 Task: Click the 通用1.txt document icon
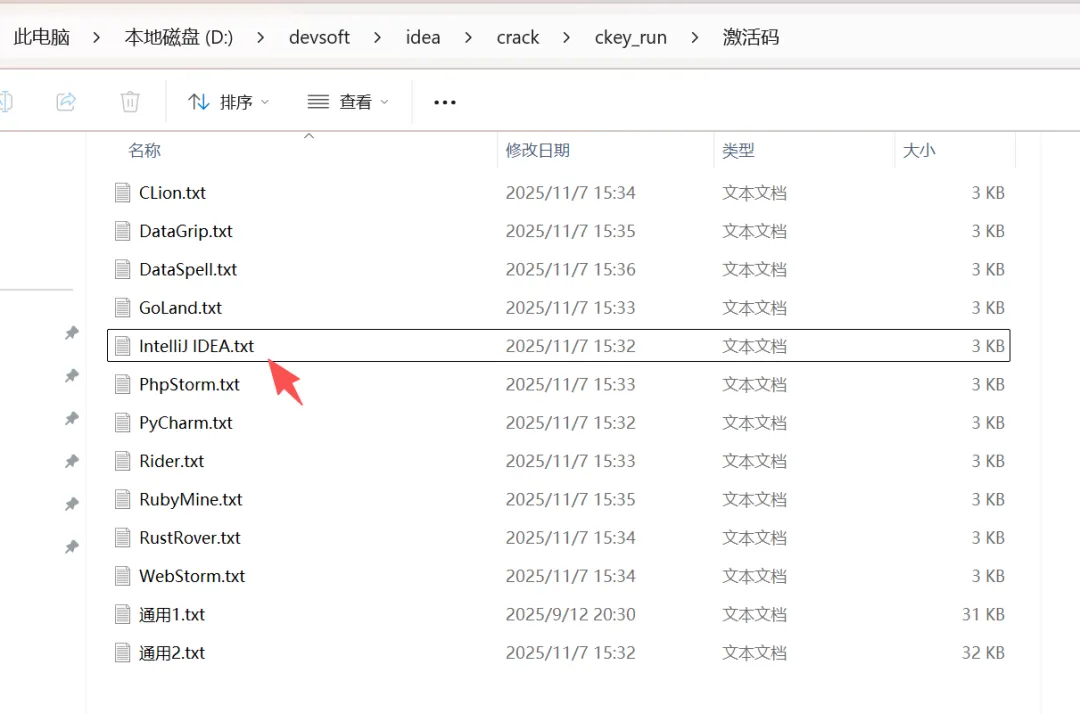(x=123, y=614)
